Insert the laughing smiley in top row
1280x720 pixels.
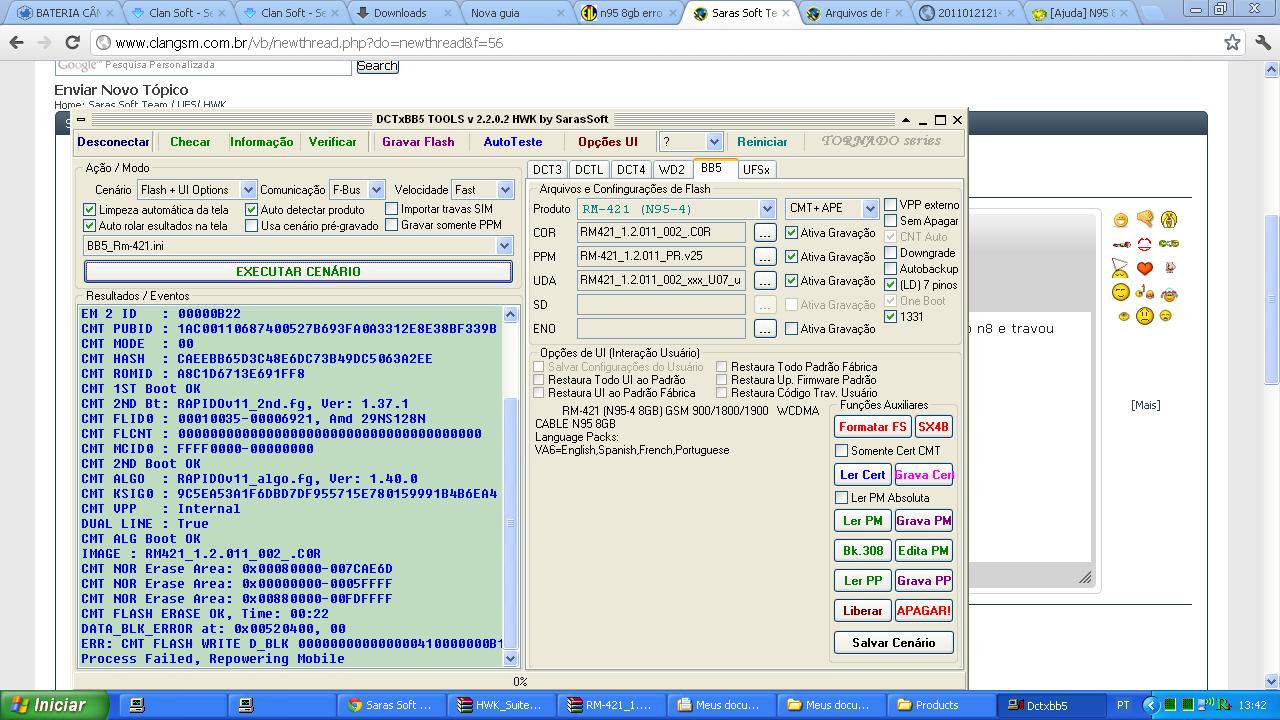(1121, 220)
